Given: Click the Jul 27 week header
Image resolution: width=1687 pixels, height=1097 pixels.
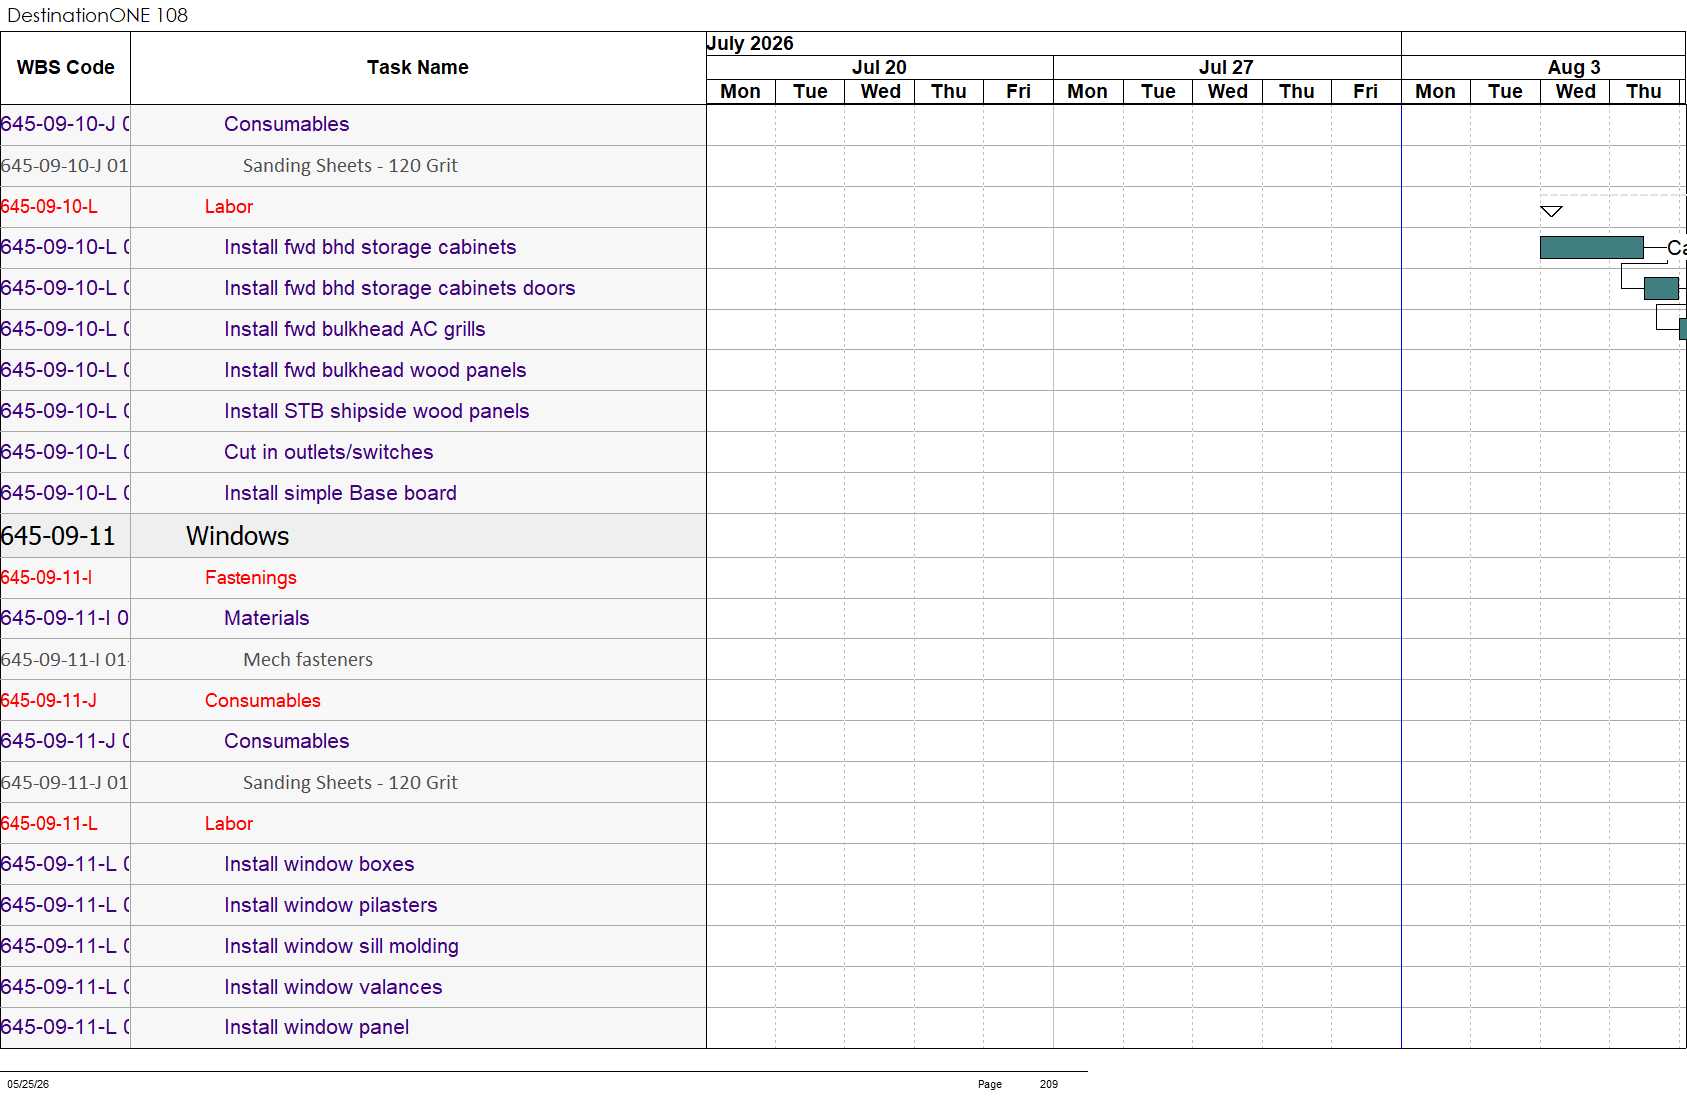Looking at the screenshot, I should (x=1226, y=67).
